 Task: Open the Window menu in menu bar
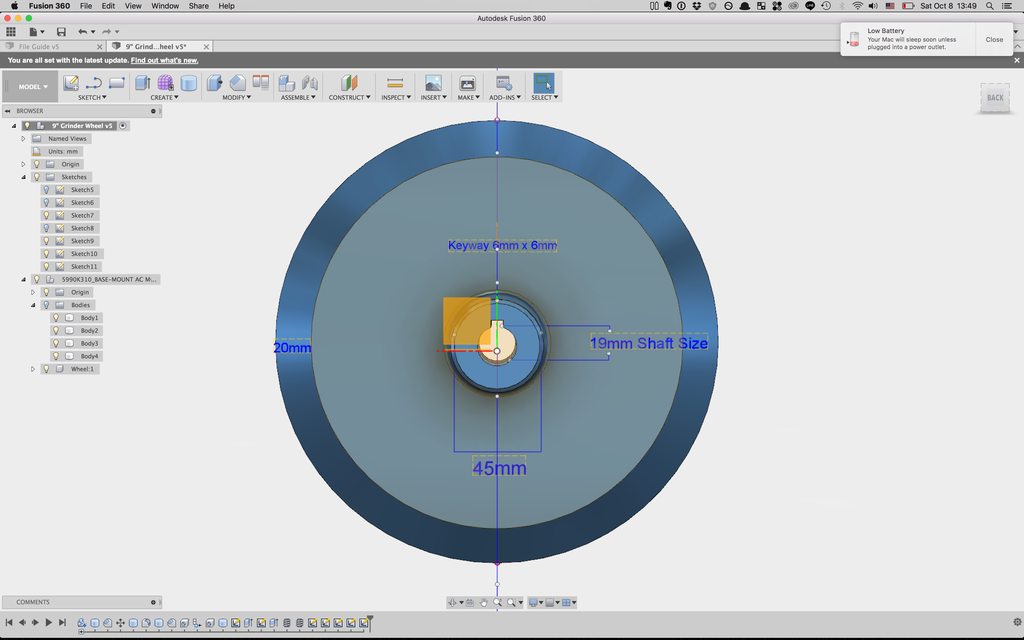click(x=165, y=6)
